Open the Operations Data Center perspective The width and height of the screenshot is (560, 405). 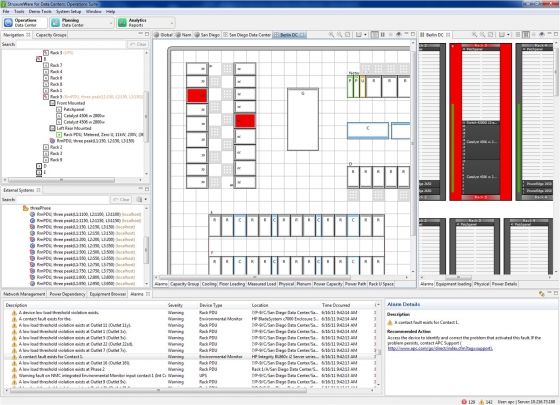[x=25, y=22]
